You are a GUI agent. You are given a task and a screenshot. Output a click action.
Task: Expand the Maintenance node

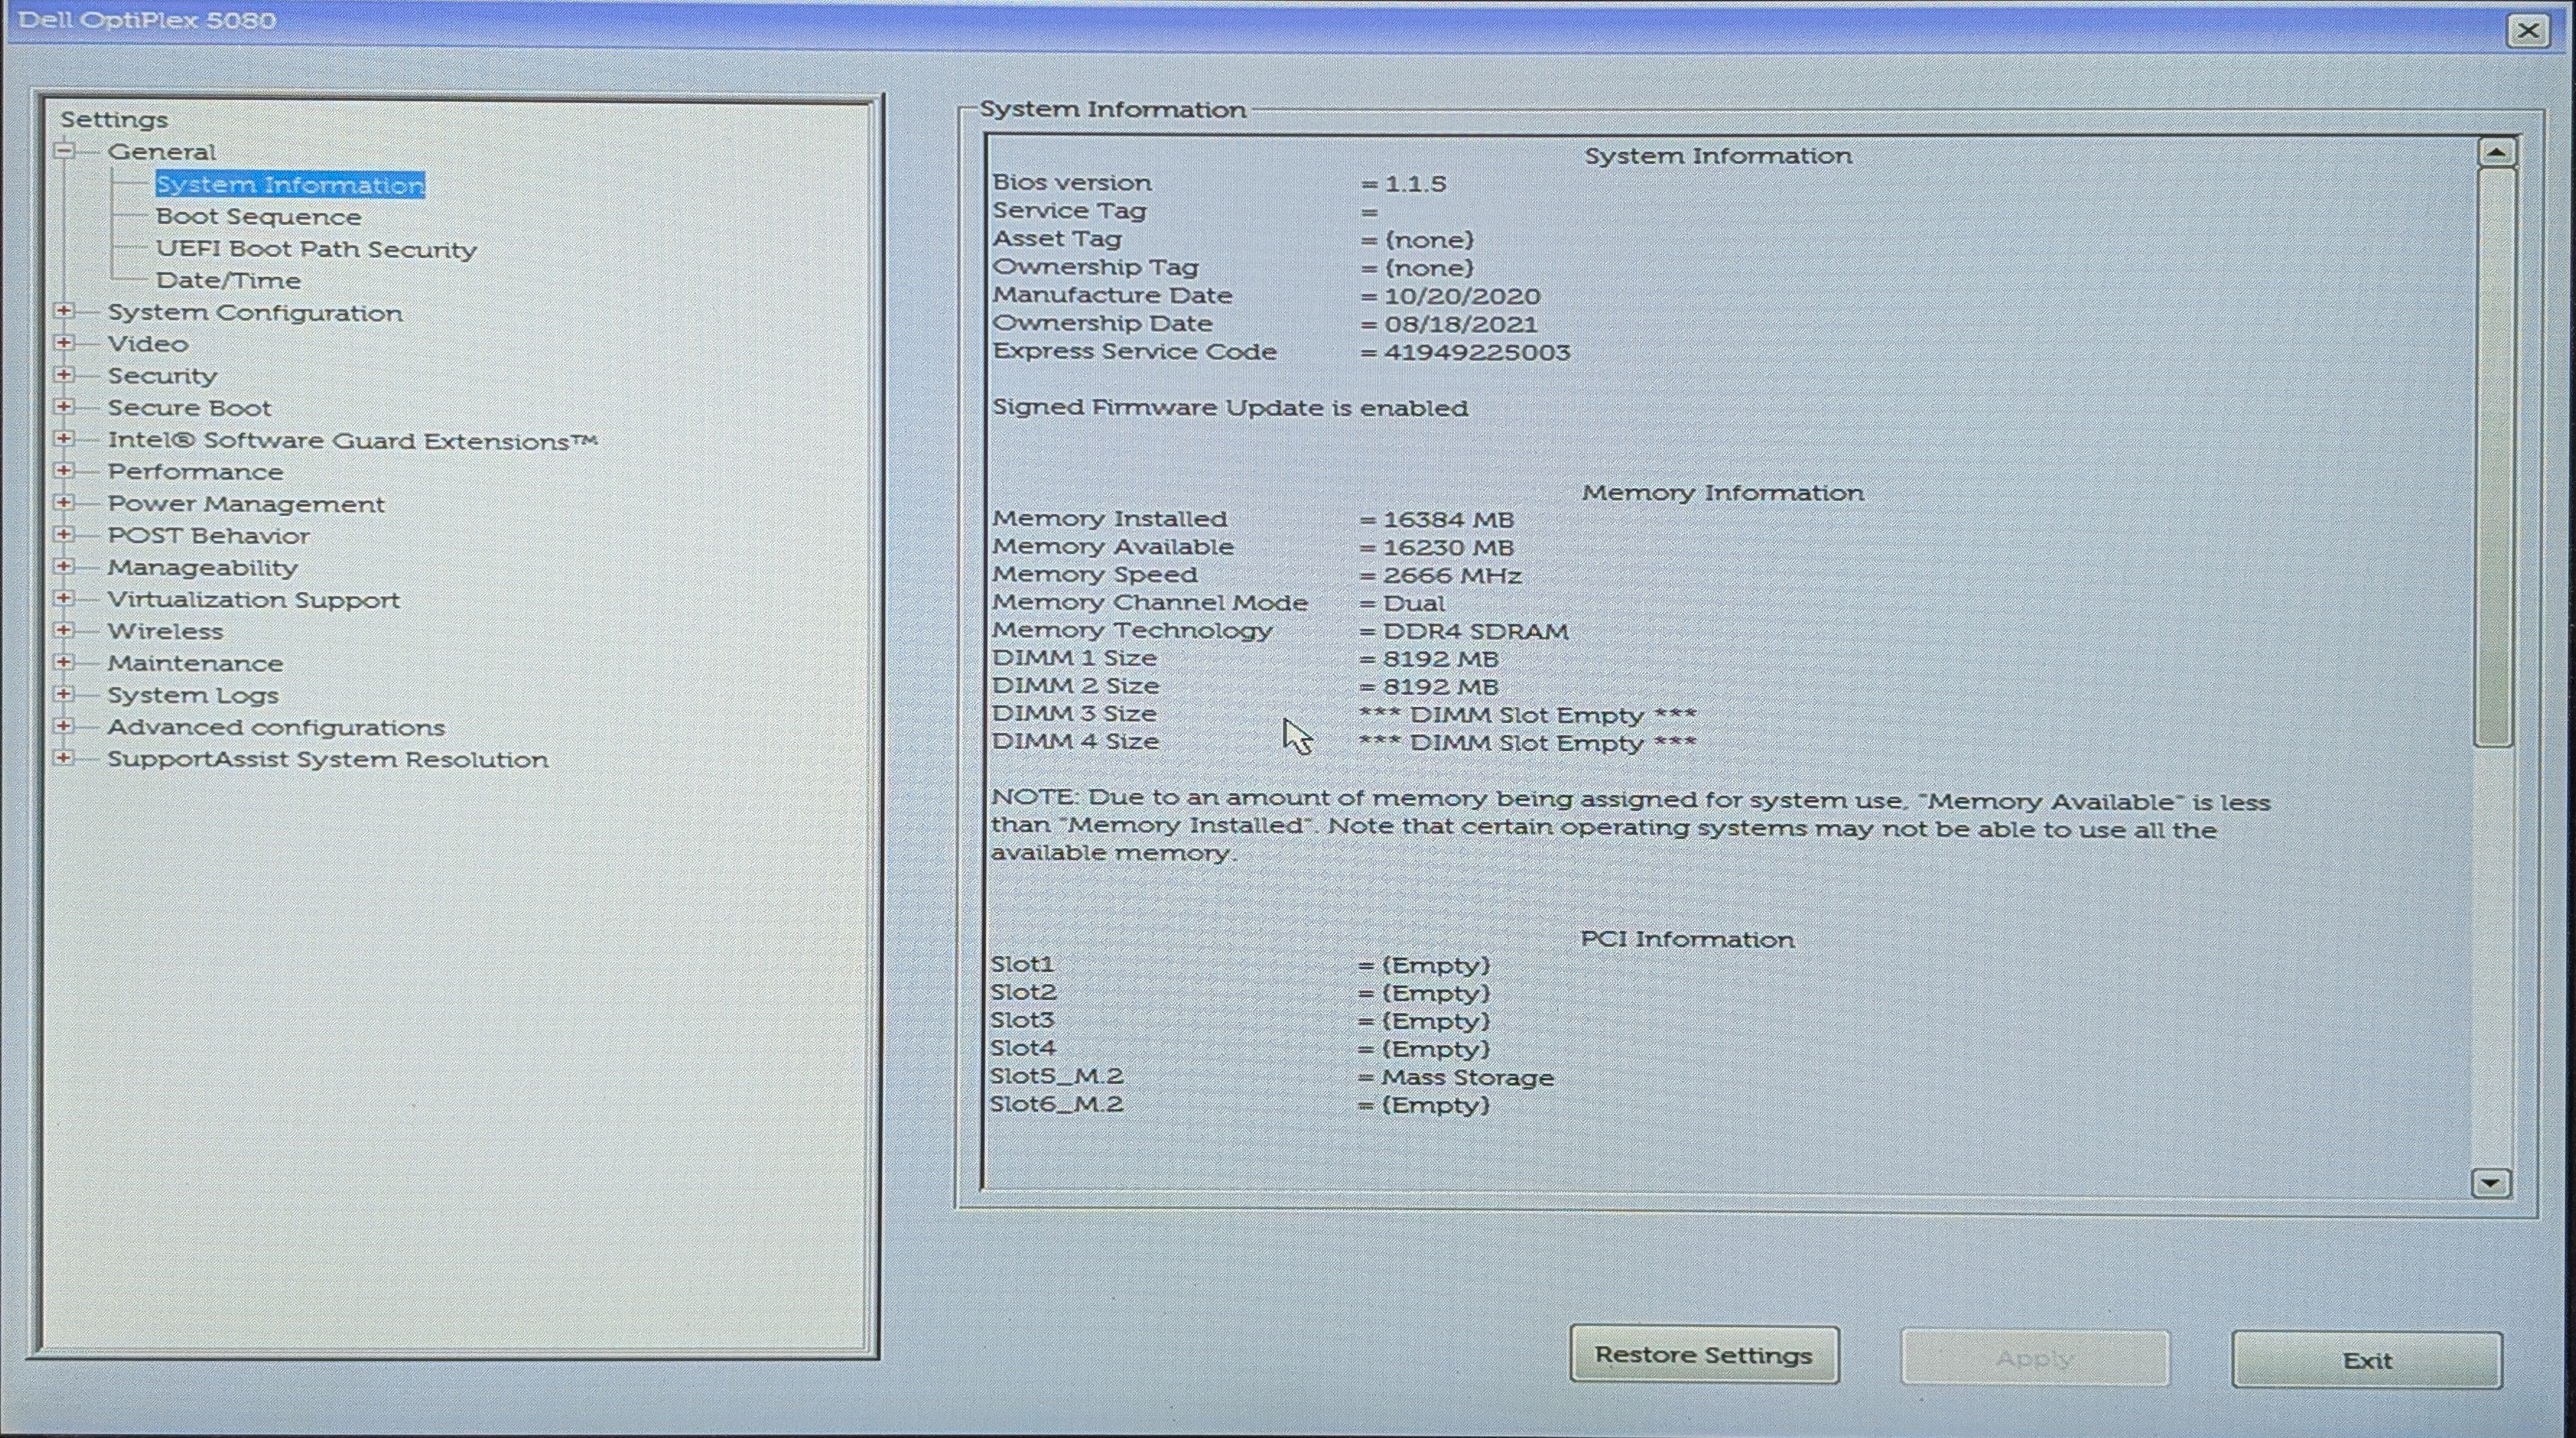[x=64, y=662]
